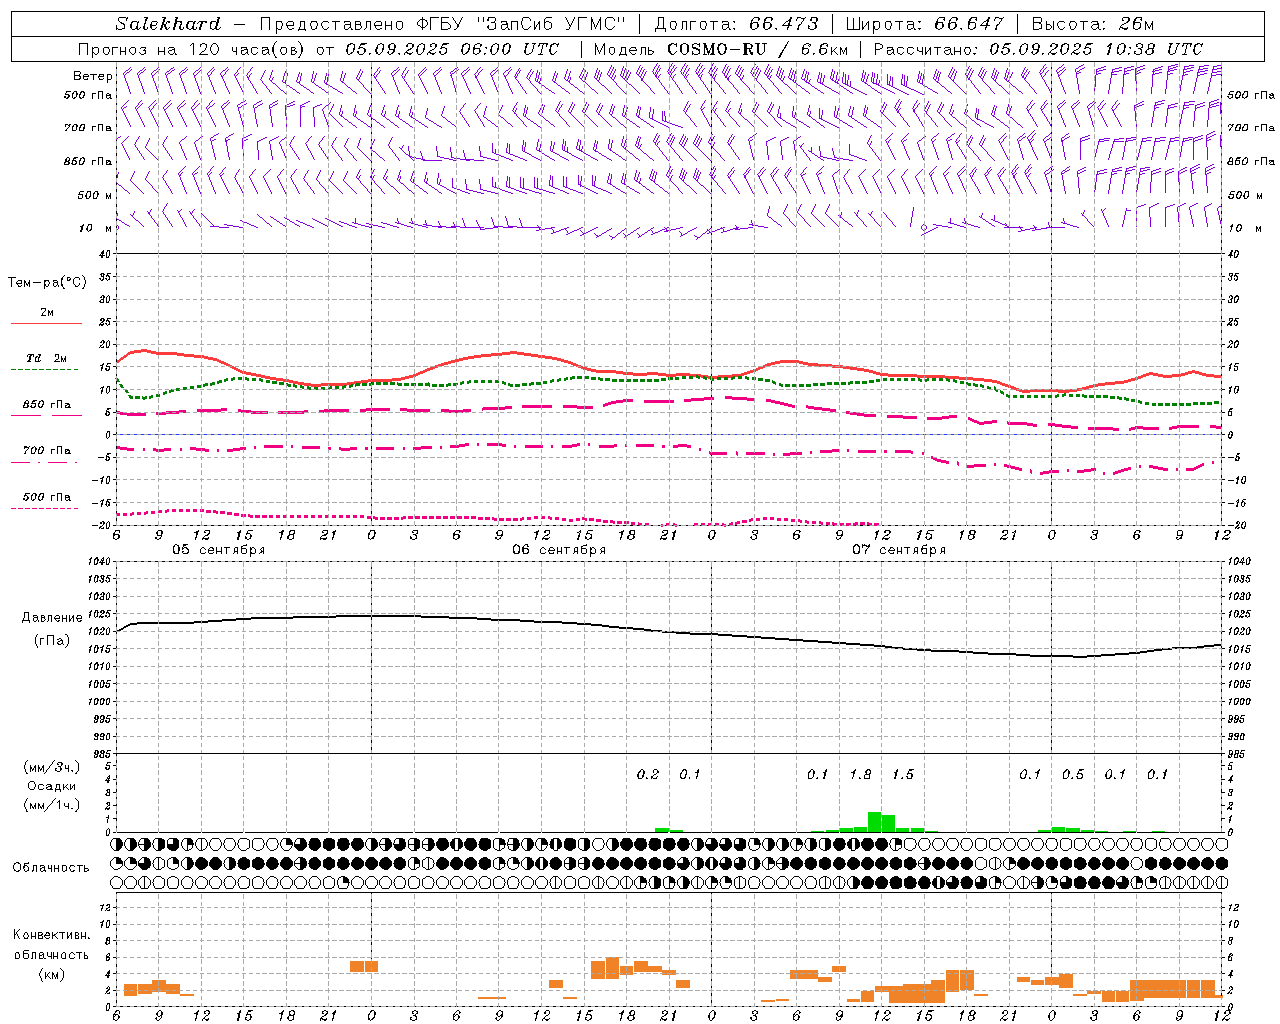Click the '1.5' three-hour precipitation value
Viewport: 1280px width, 1024px height.
click(x=903, y=775)
